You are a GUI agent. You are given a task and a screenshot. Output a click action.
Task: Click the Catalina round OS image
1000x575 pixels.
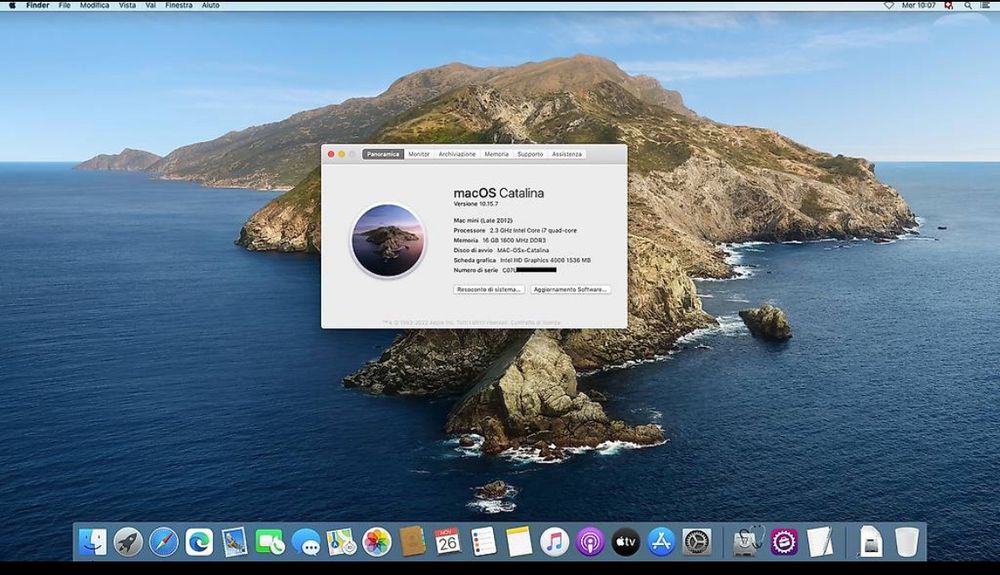(388, 240)
